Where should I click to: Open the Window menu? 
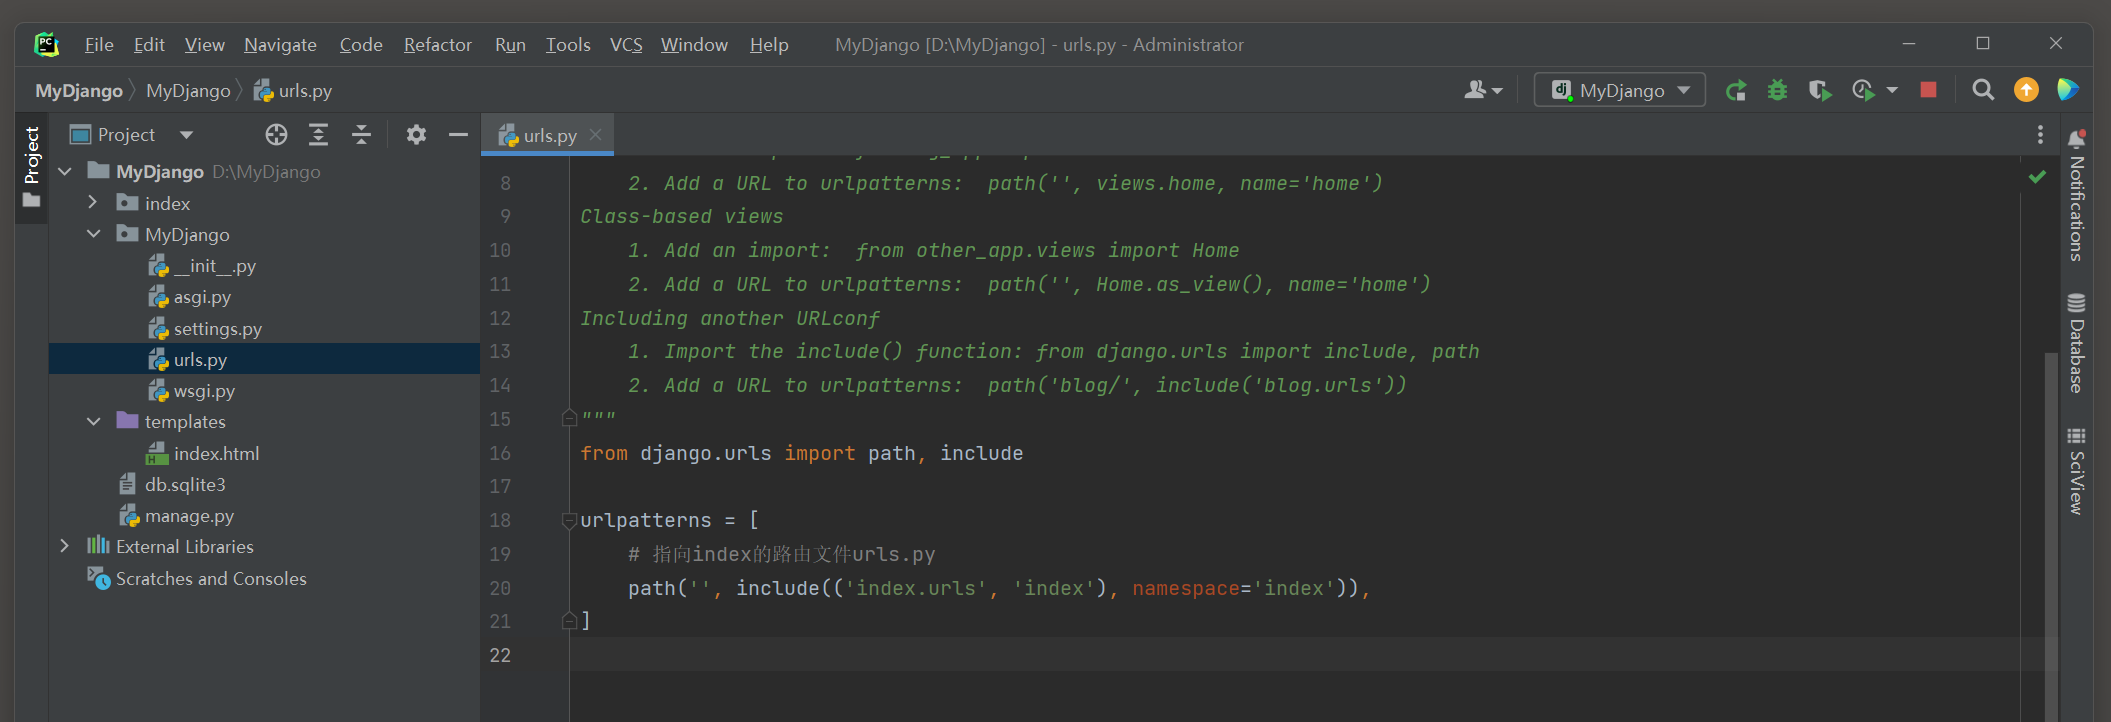pyautogui.click(x=694, y=45)
